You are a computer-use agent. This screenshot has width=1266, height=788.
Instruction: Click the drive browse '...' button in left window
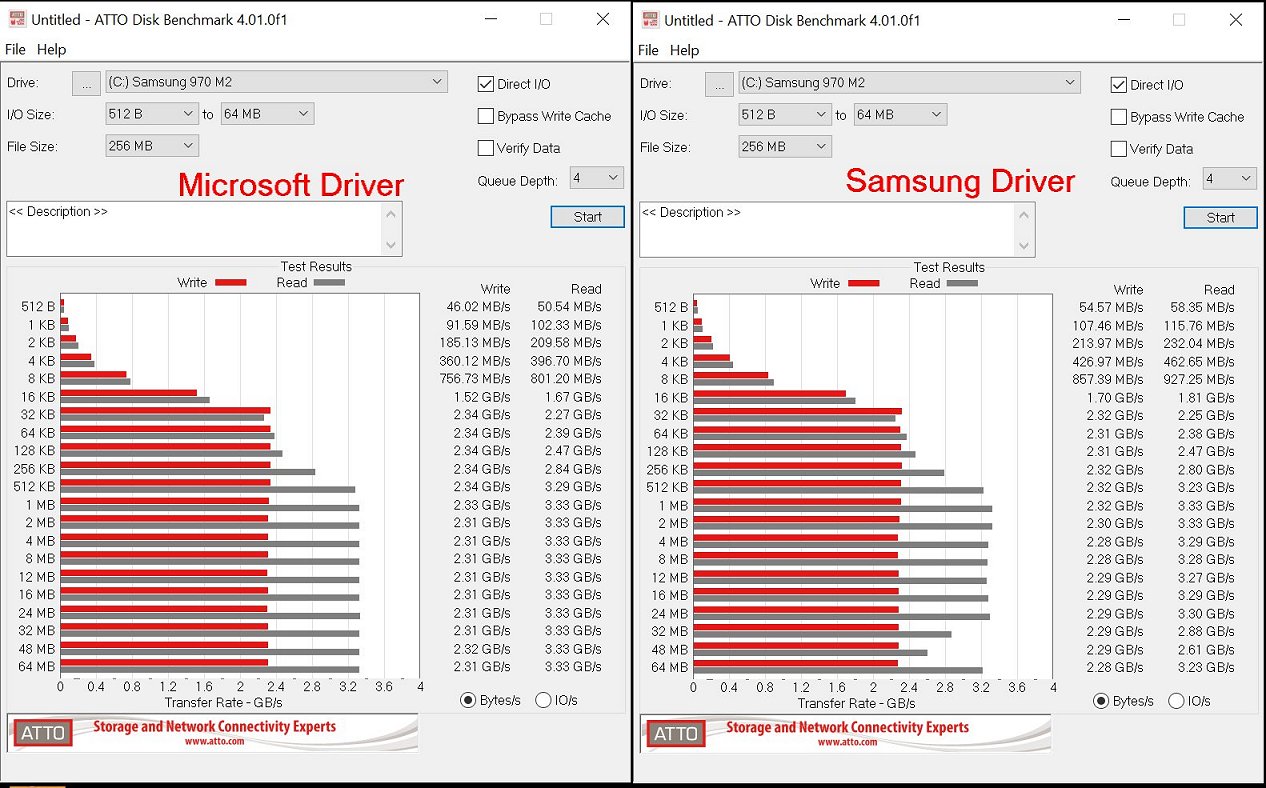click(86, 82)
